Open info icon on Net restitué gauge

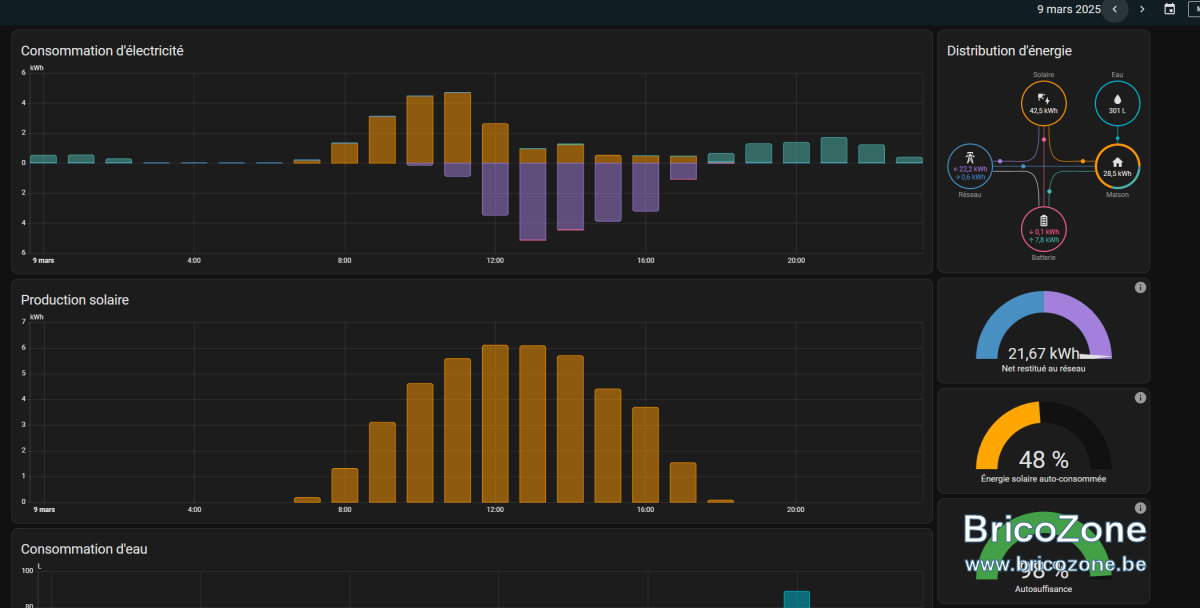pos(1140,288)
